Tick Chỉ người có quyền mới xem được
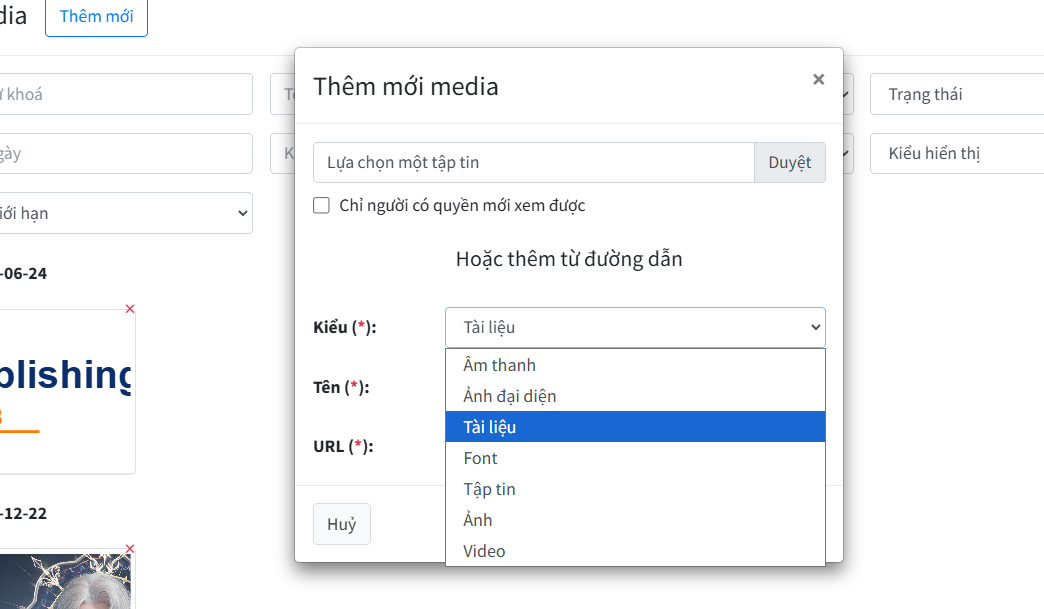Viewport: 1044px width, 609px height. pyautogui.click(x=322, y=205)
